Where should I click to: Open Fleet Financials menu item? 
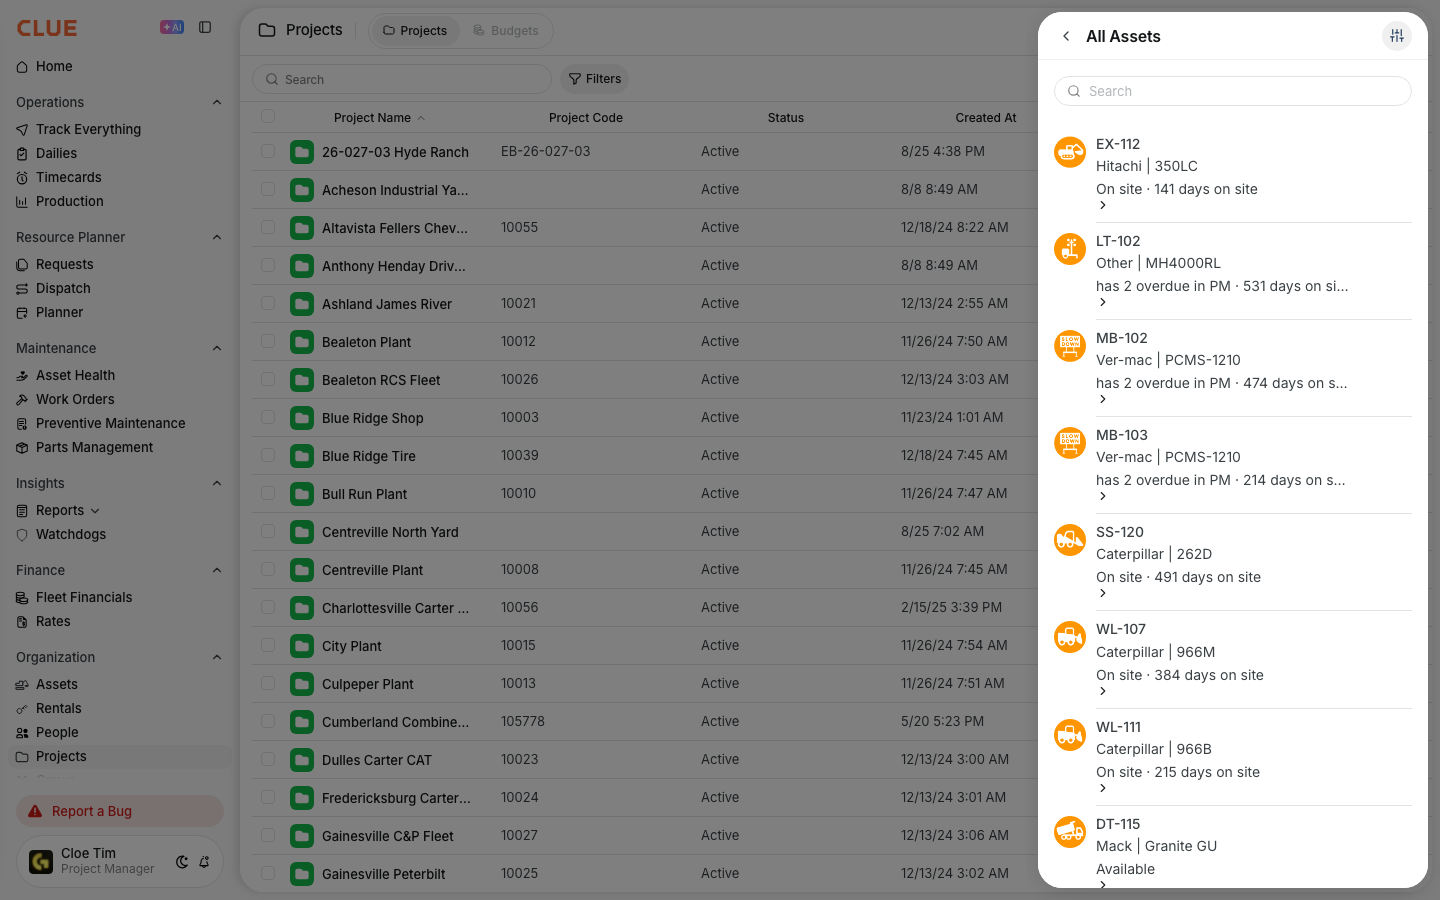(84, 598)
